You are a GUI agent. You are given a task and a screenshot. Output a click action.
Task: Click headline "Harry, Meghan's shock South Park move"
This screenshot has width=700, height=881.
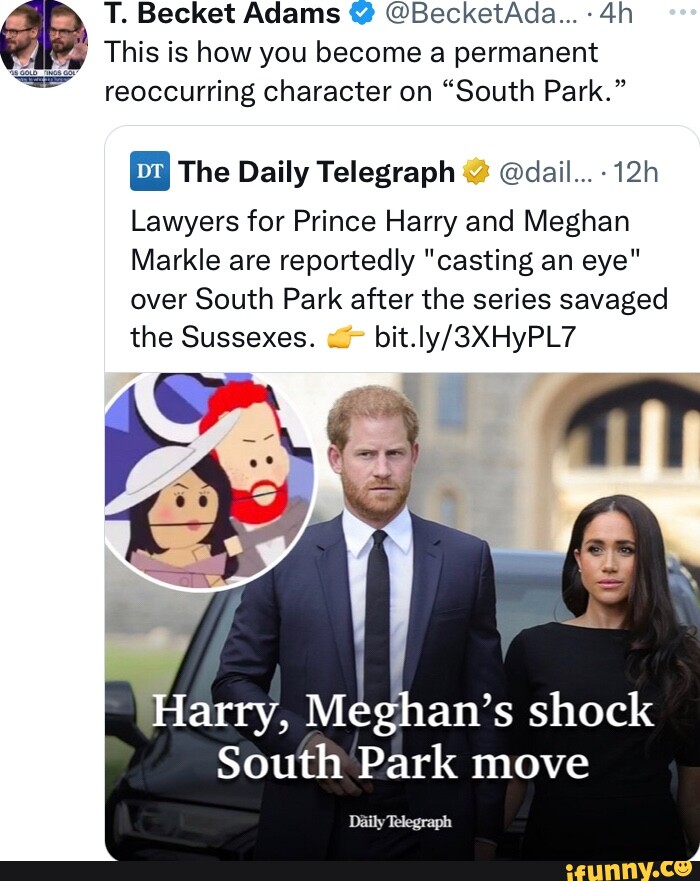click(x=402, y=738)
